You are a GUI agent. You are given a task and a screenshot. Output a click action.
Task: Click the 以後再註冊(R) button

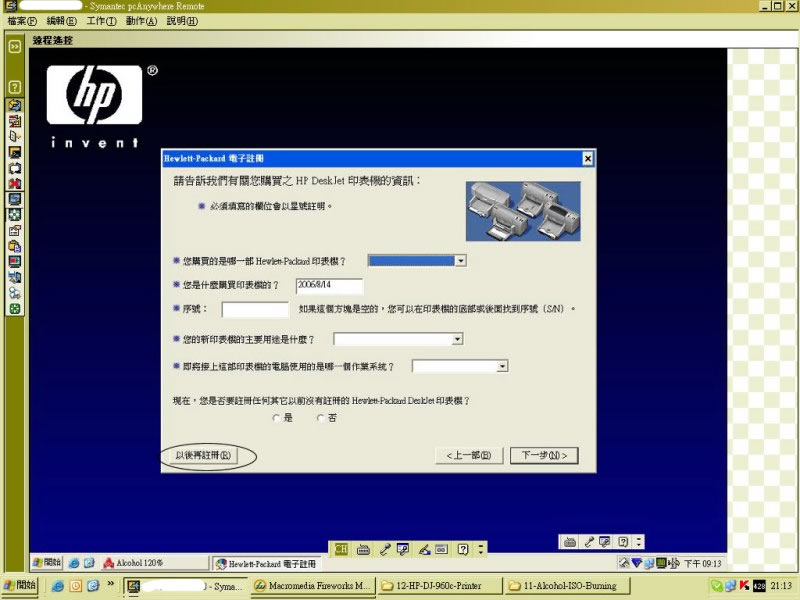tap(203, 455)
